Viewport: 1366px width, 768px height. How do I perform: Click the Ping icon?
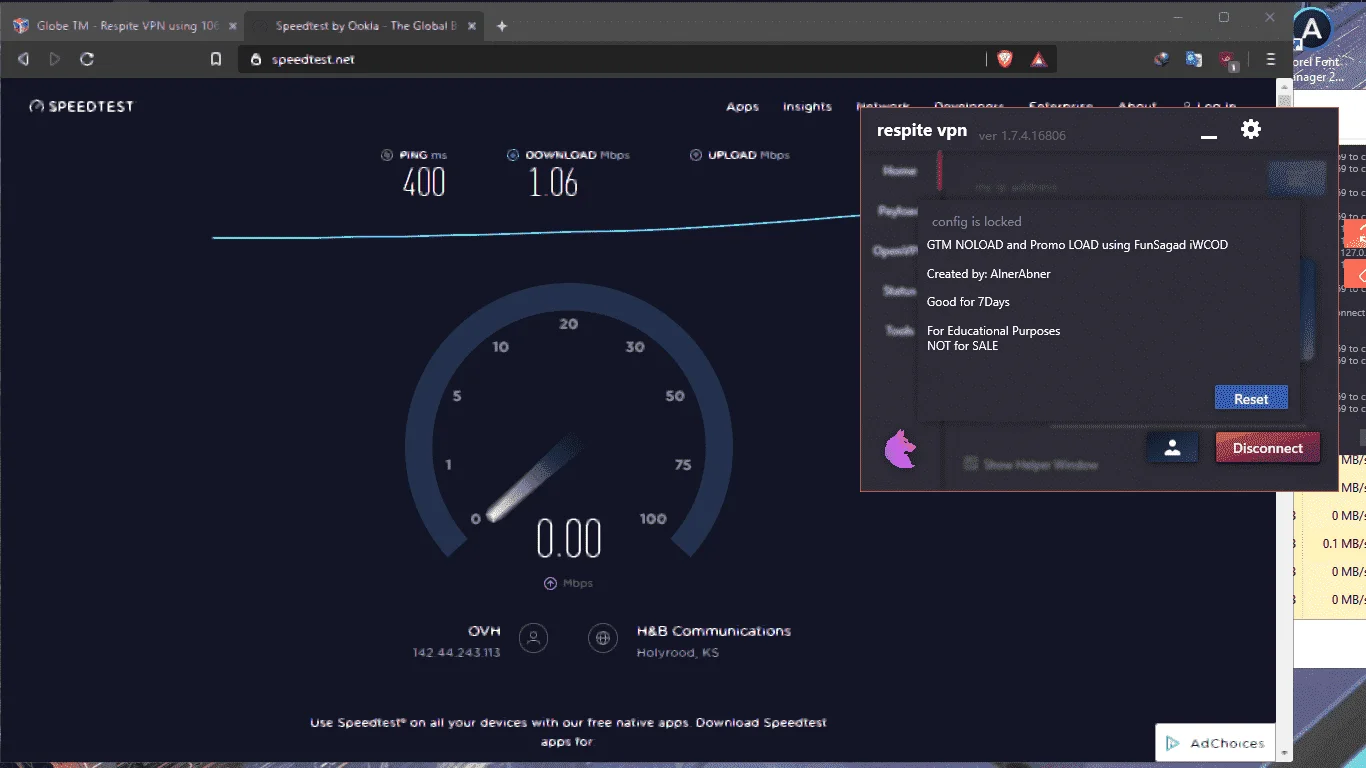[x=387, y=155]
